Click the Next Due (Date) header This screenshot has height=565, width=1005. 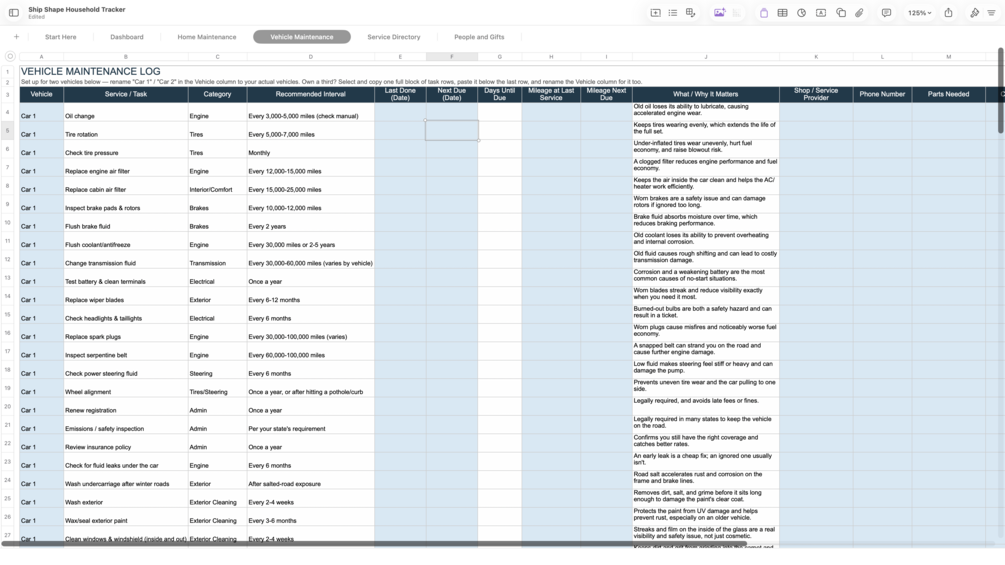(452, 94)
